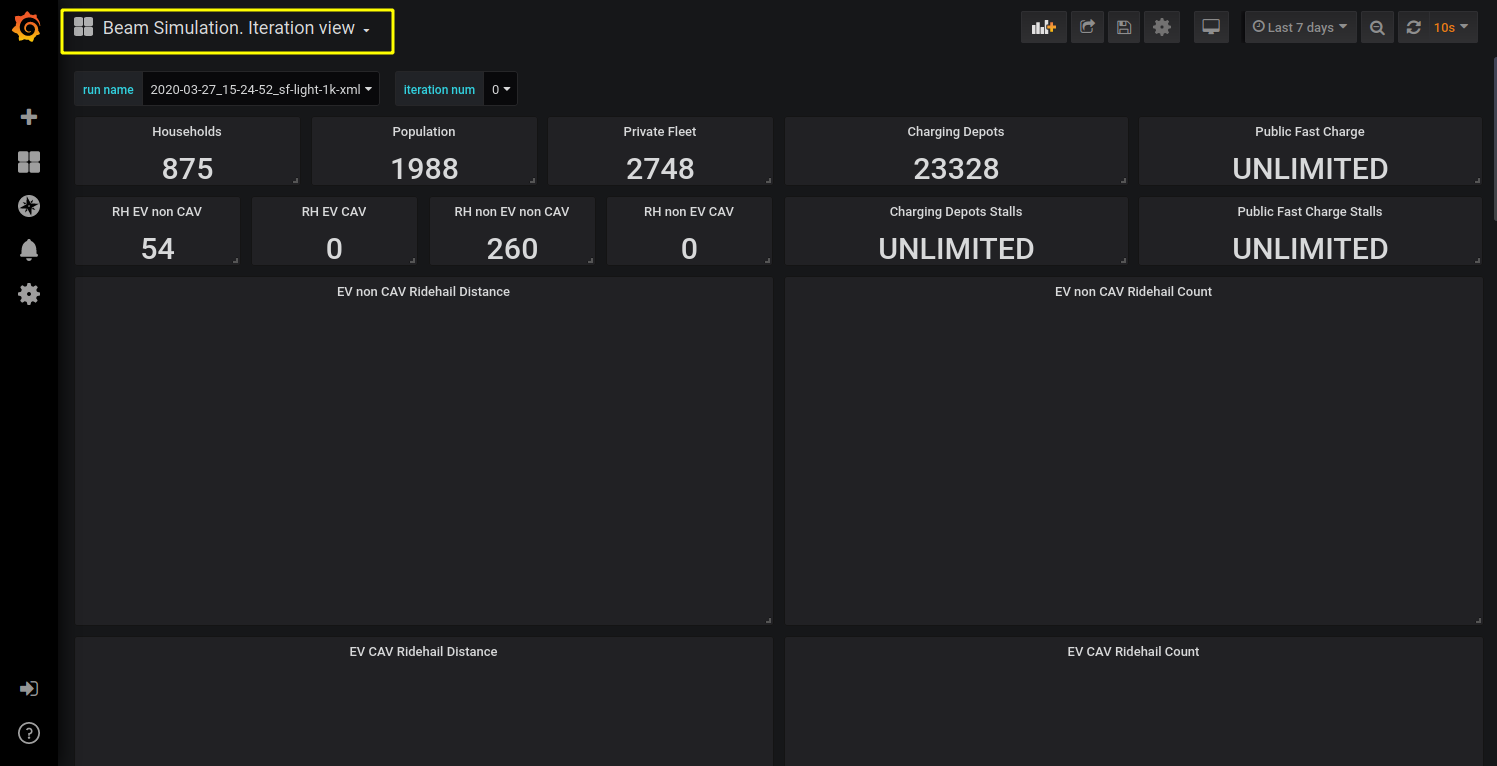Open the Explore compass icon

pyautogui.click(x=29, y=206)
